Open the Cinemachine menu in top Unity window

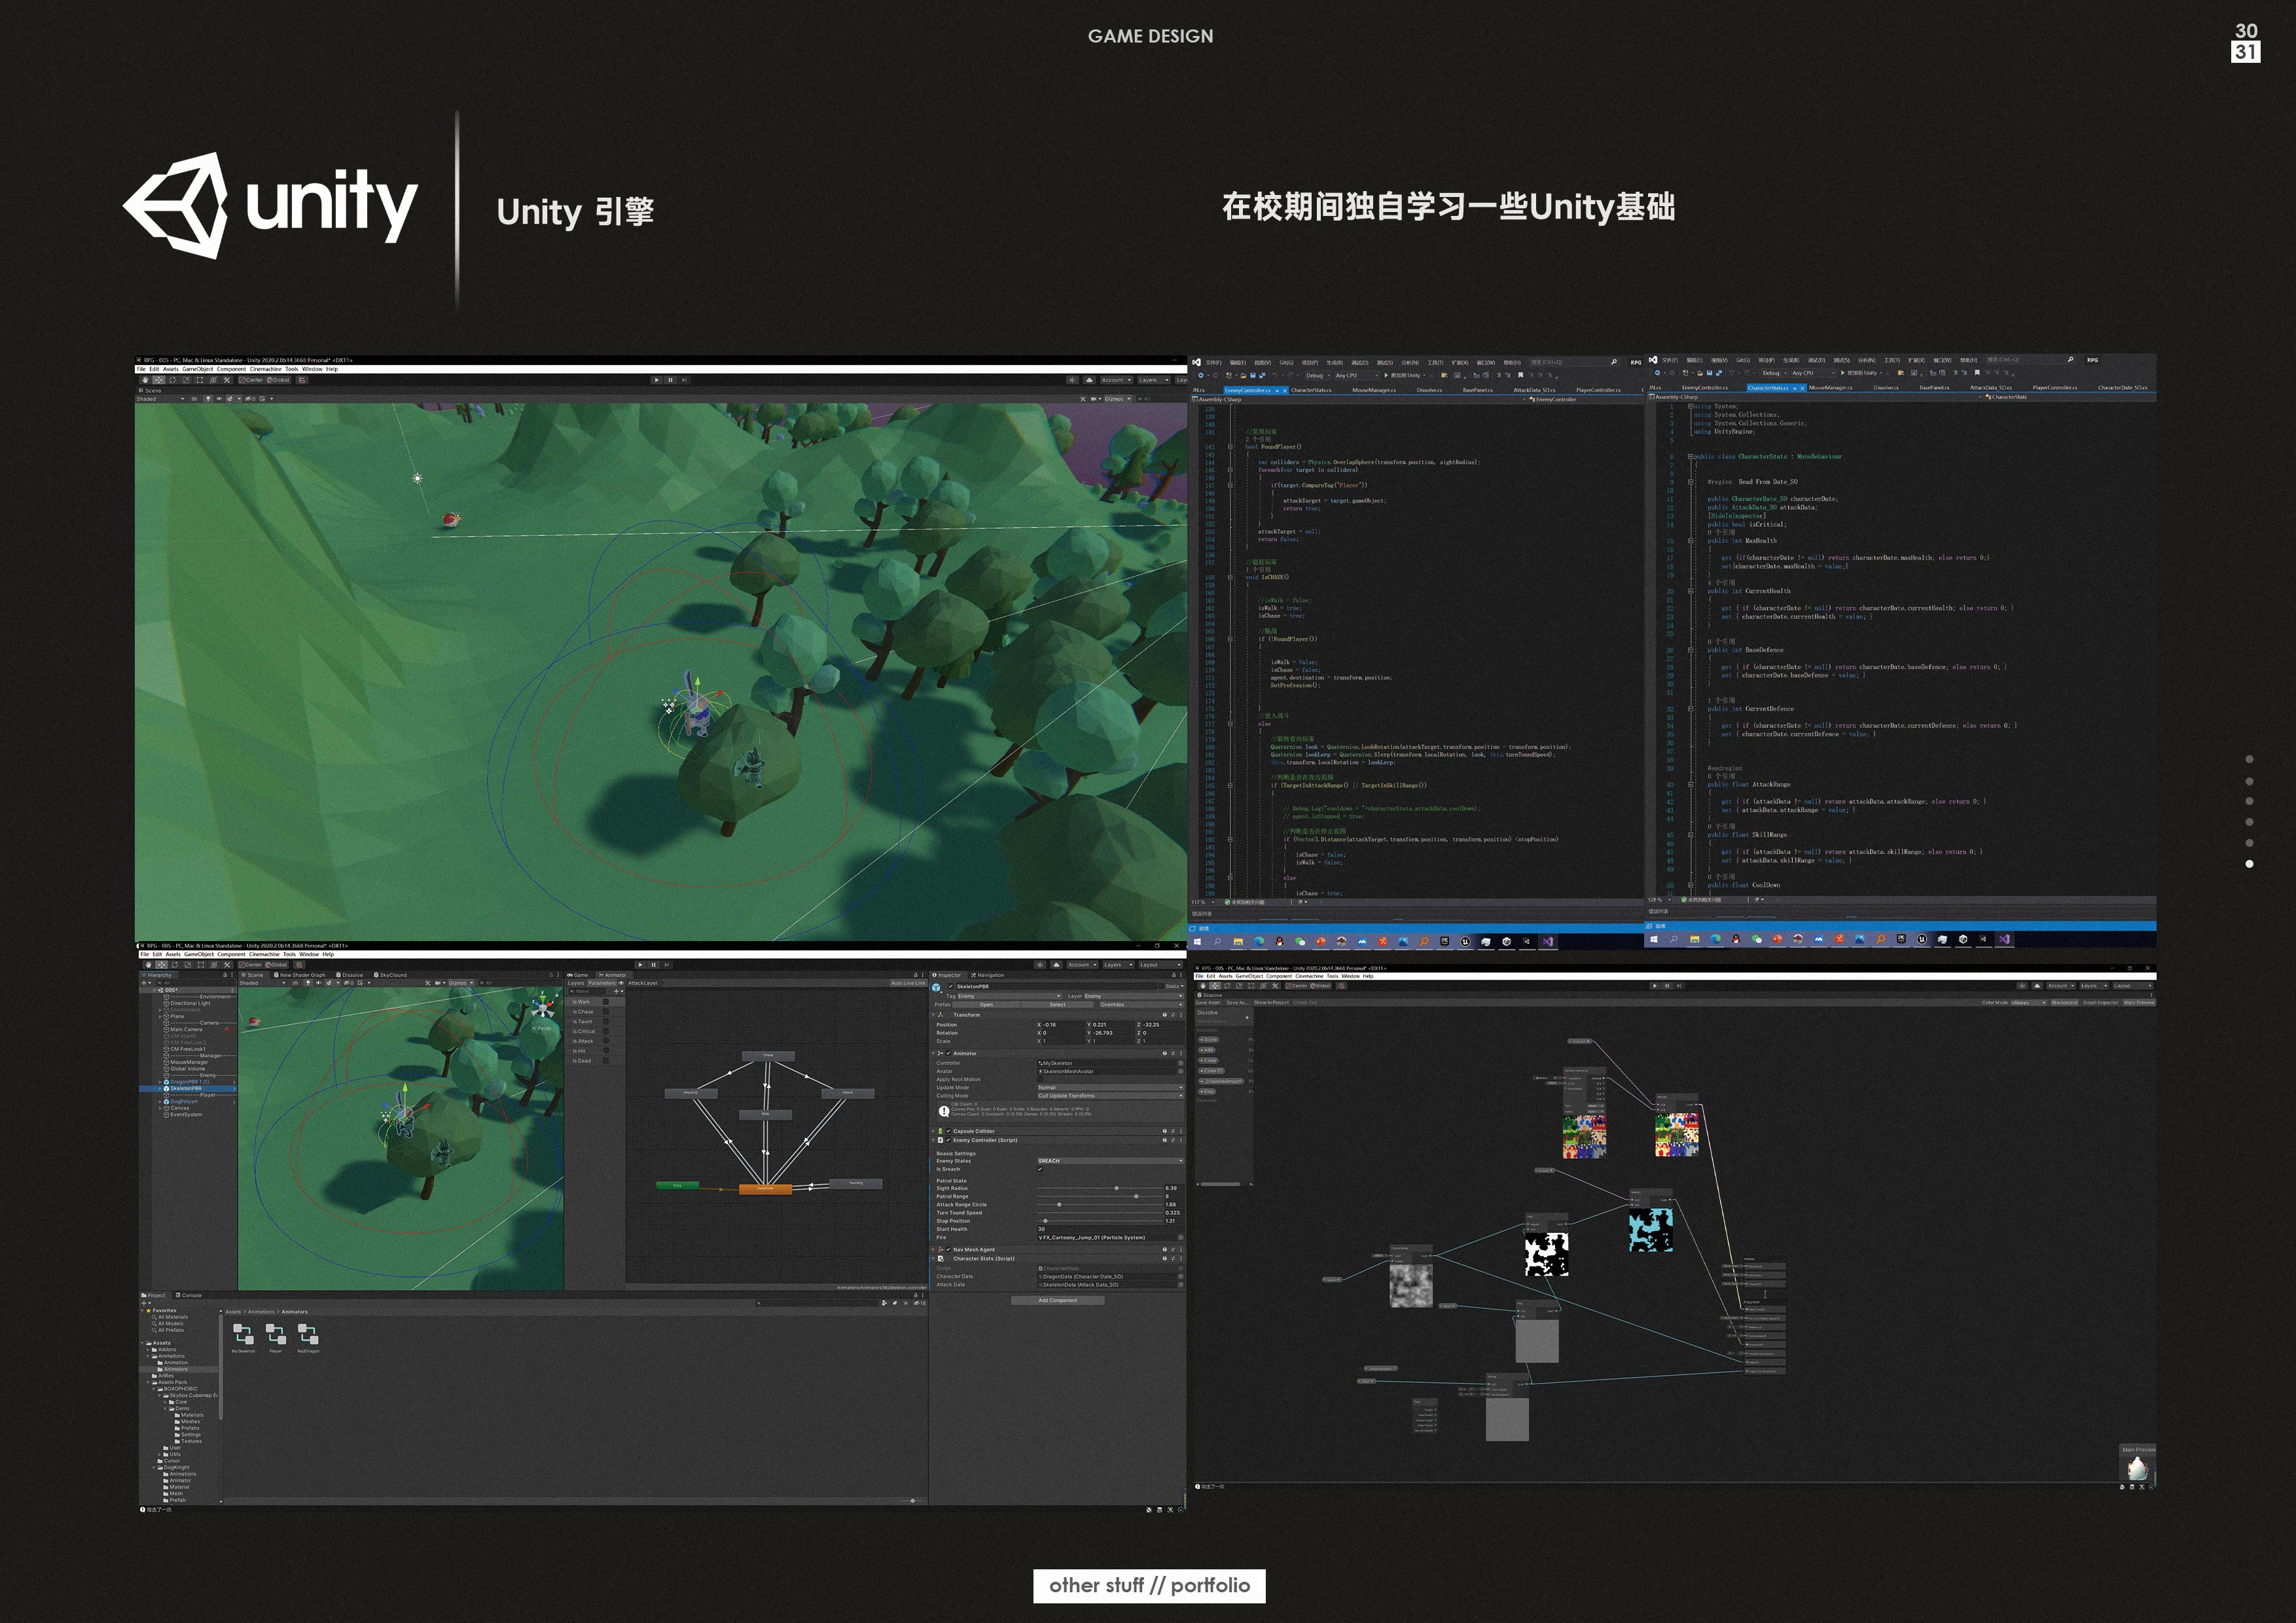(265, 369)
